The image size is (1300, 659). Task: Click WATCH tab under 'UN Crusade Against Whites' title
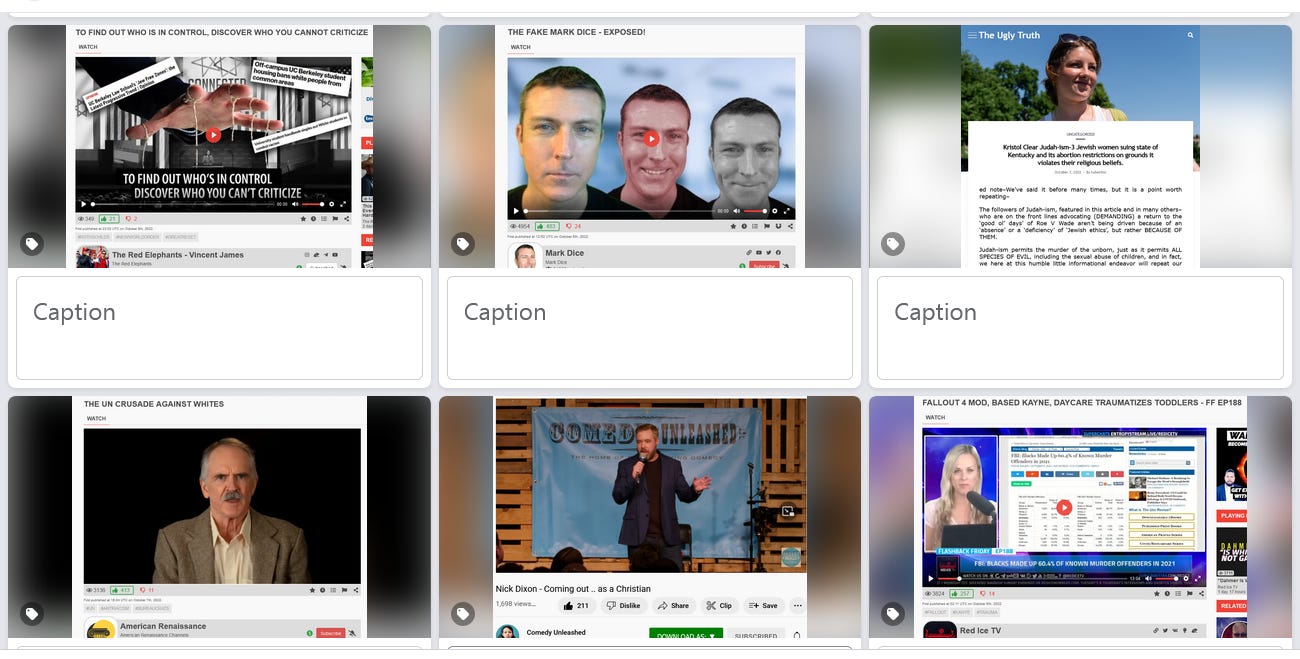click(96, 419)
